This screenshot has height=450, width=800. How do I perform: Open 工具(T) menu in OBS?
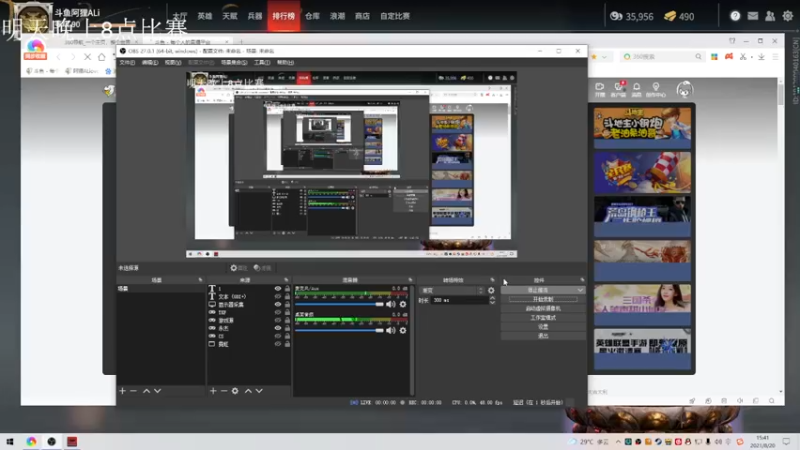coord(262,63)
